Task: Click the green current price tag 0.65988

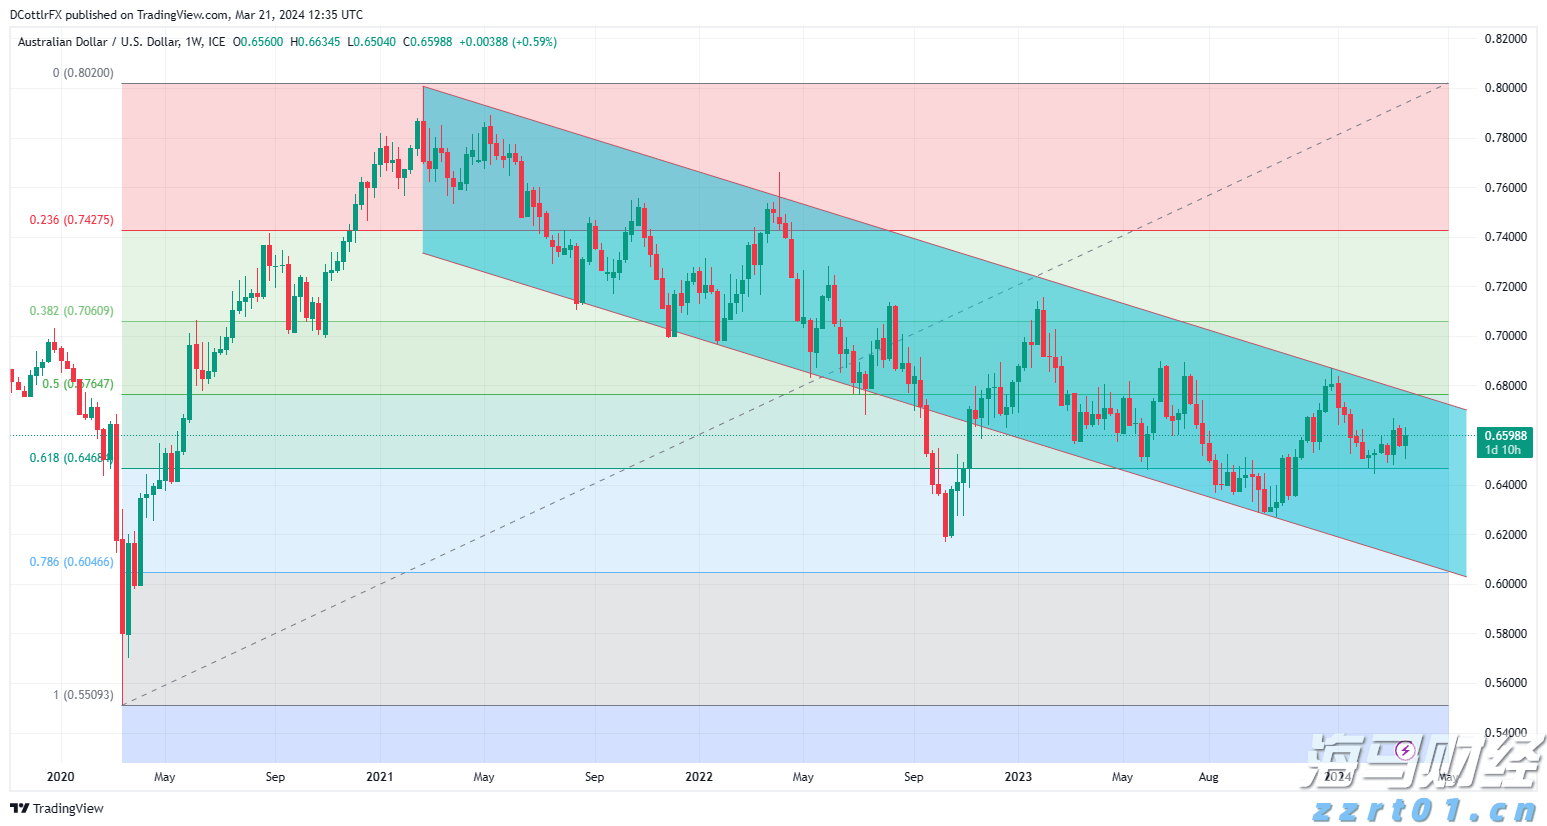Action: click(1505, 436)
